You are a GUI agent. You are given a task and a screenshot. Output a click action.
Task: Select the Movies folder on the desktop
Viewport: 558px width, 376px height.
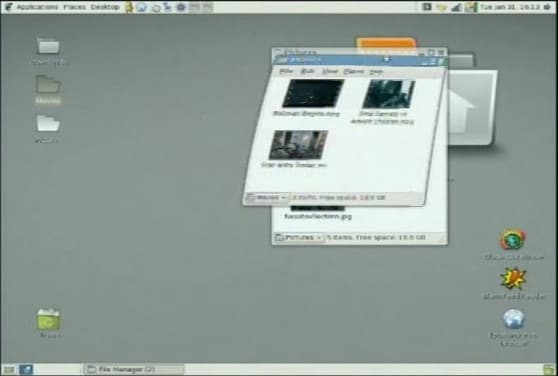coord(48,90)
